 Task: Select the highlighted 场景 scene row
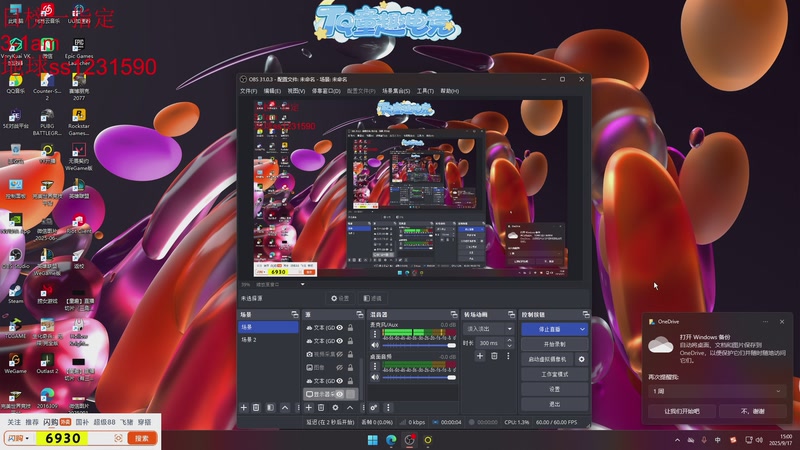tap(268, 327)
